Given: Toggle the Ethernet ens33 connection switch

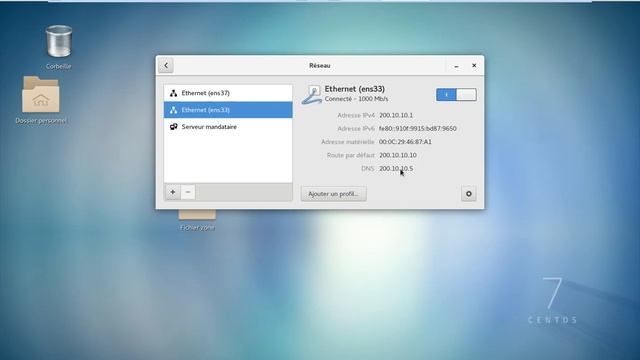Looking at the screenshot, I should pyautogui.click(x=456, y=95).
